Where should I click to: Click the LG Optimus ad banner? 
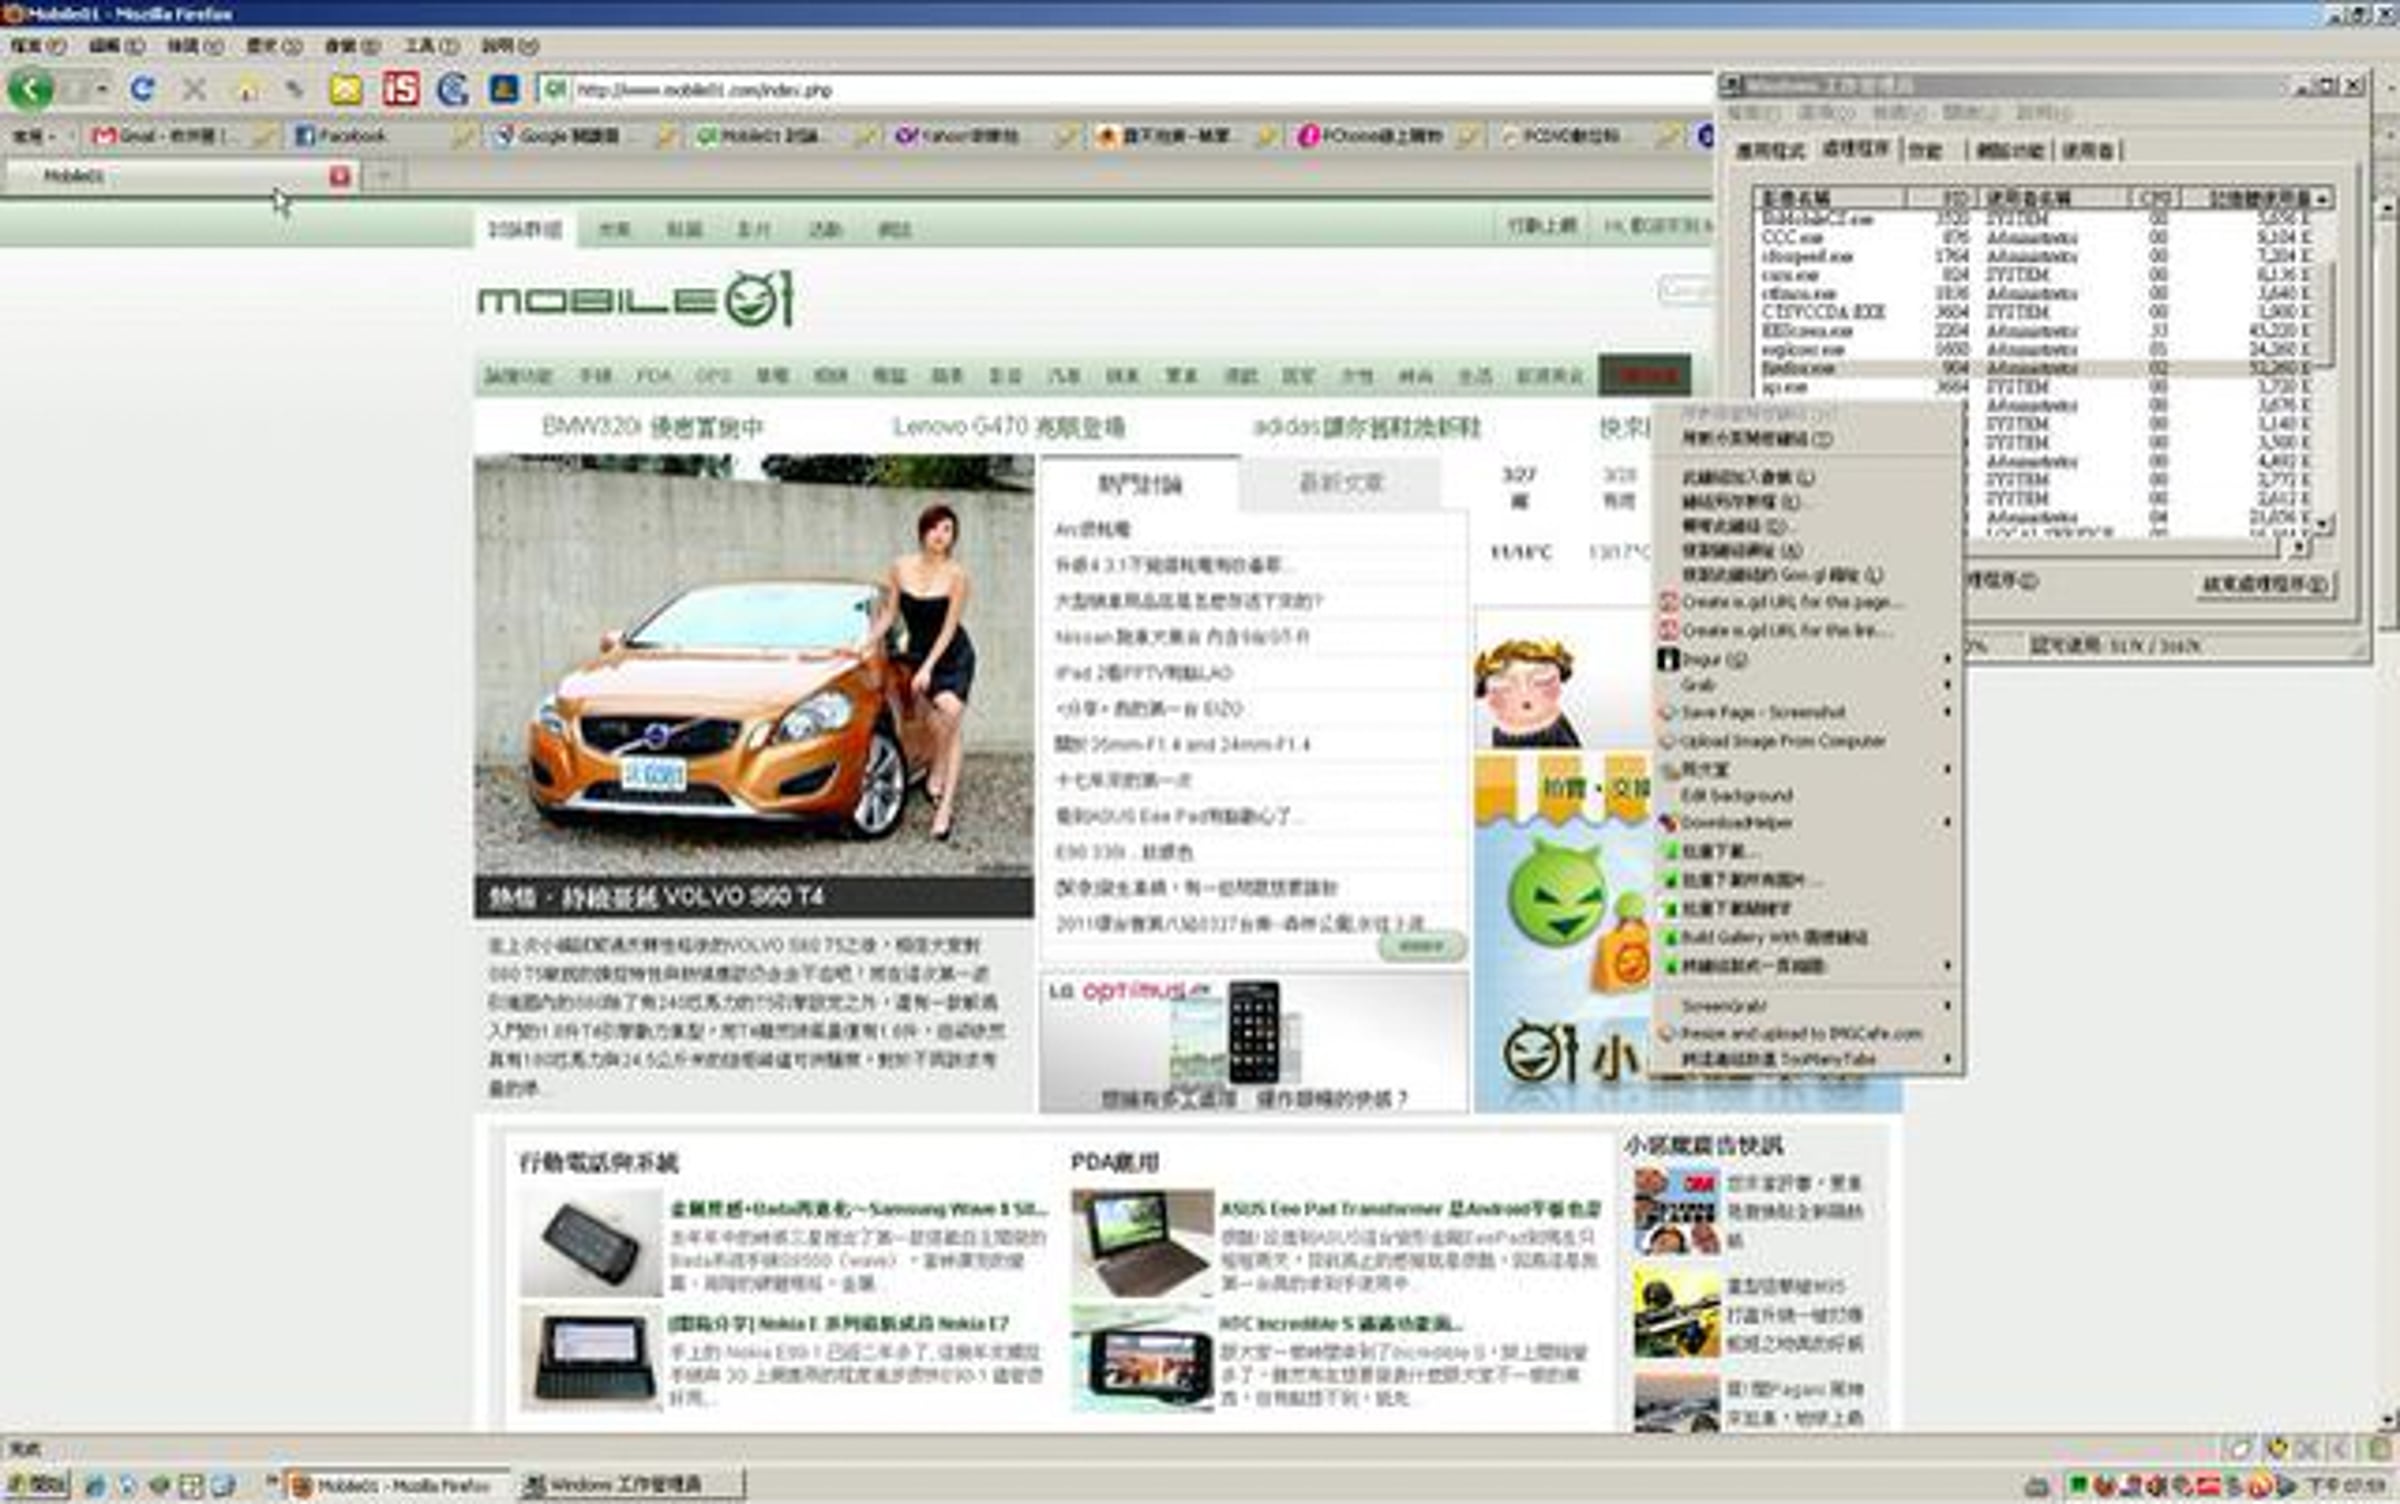(x=1254, y=1042)
